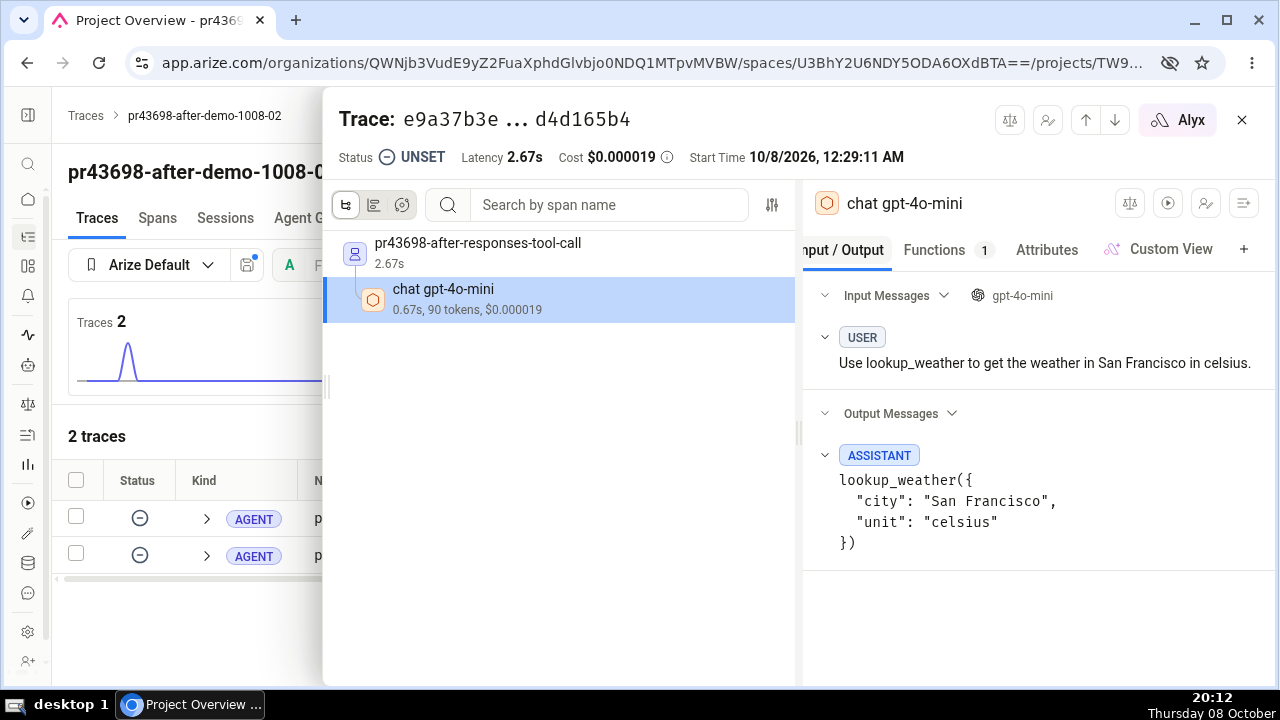Image resolution: width=1280 pixels, height=720 pixels.
Task: Click the invite user icon in sidebar
Action: [28, 662]
